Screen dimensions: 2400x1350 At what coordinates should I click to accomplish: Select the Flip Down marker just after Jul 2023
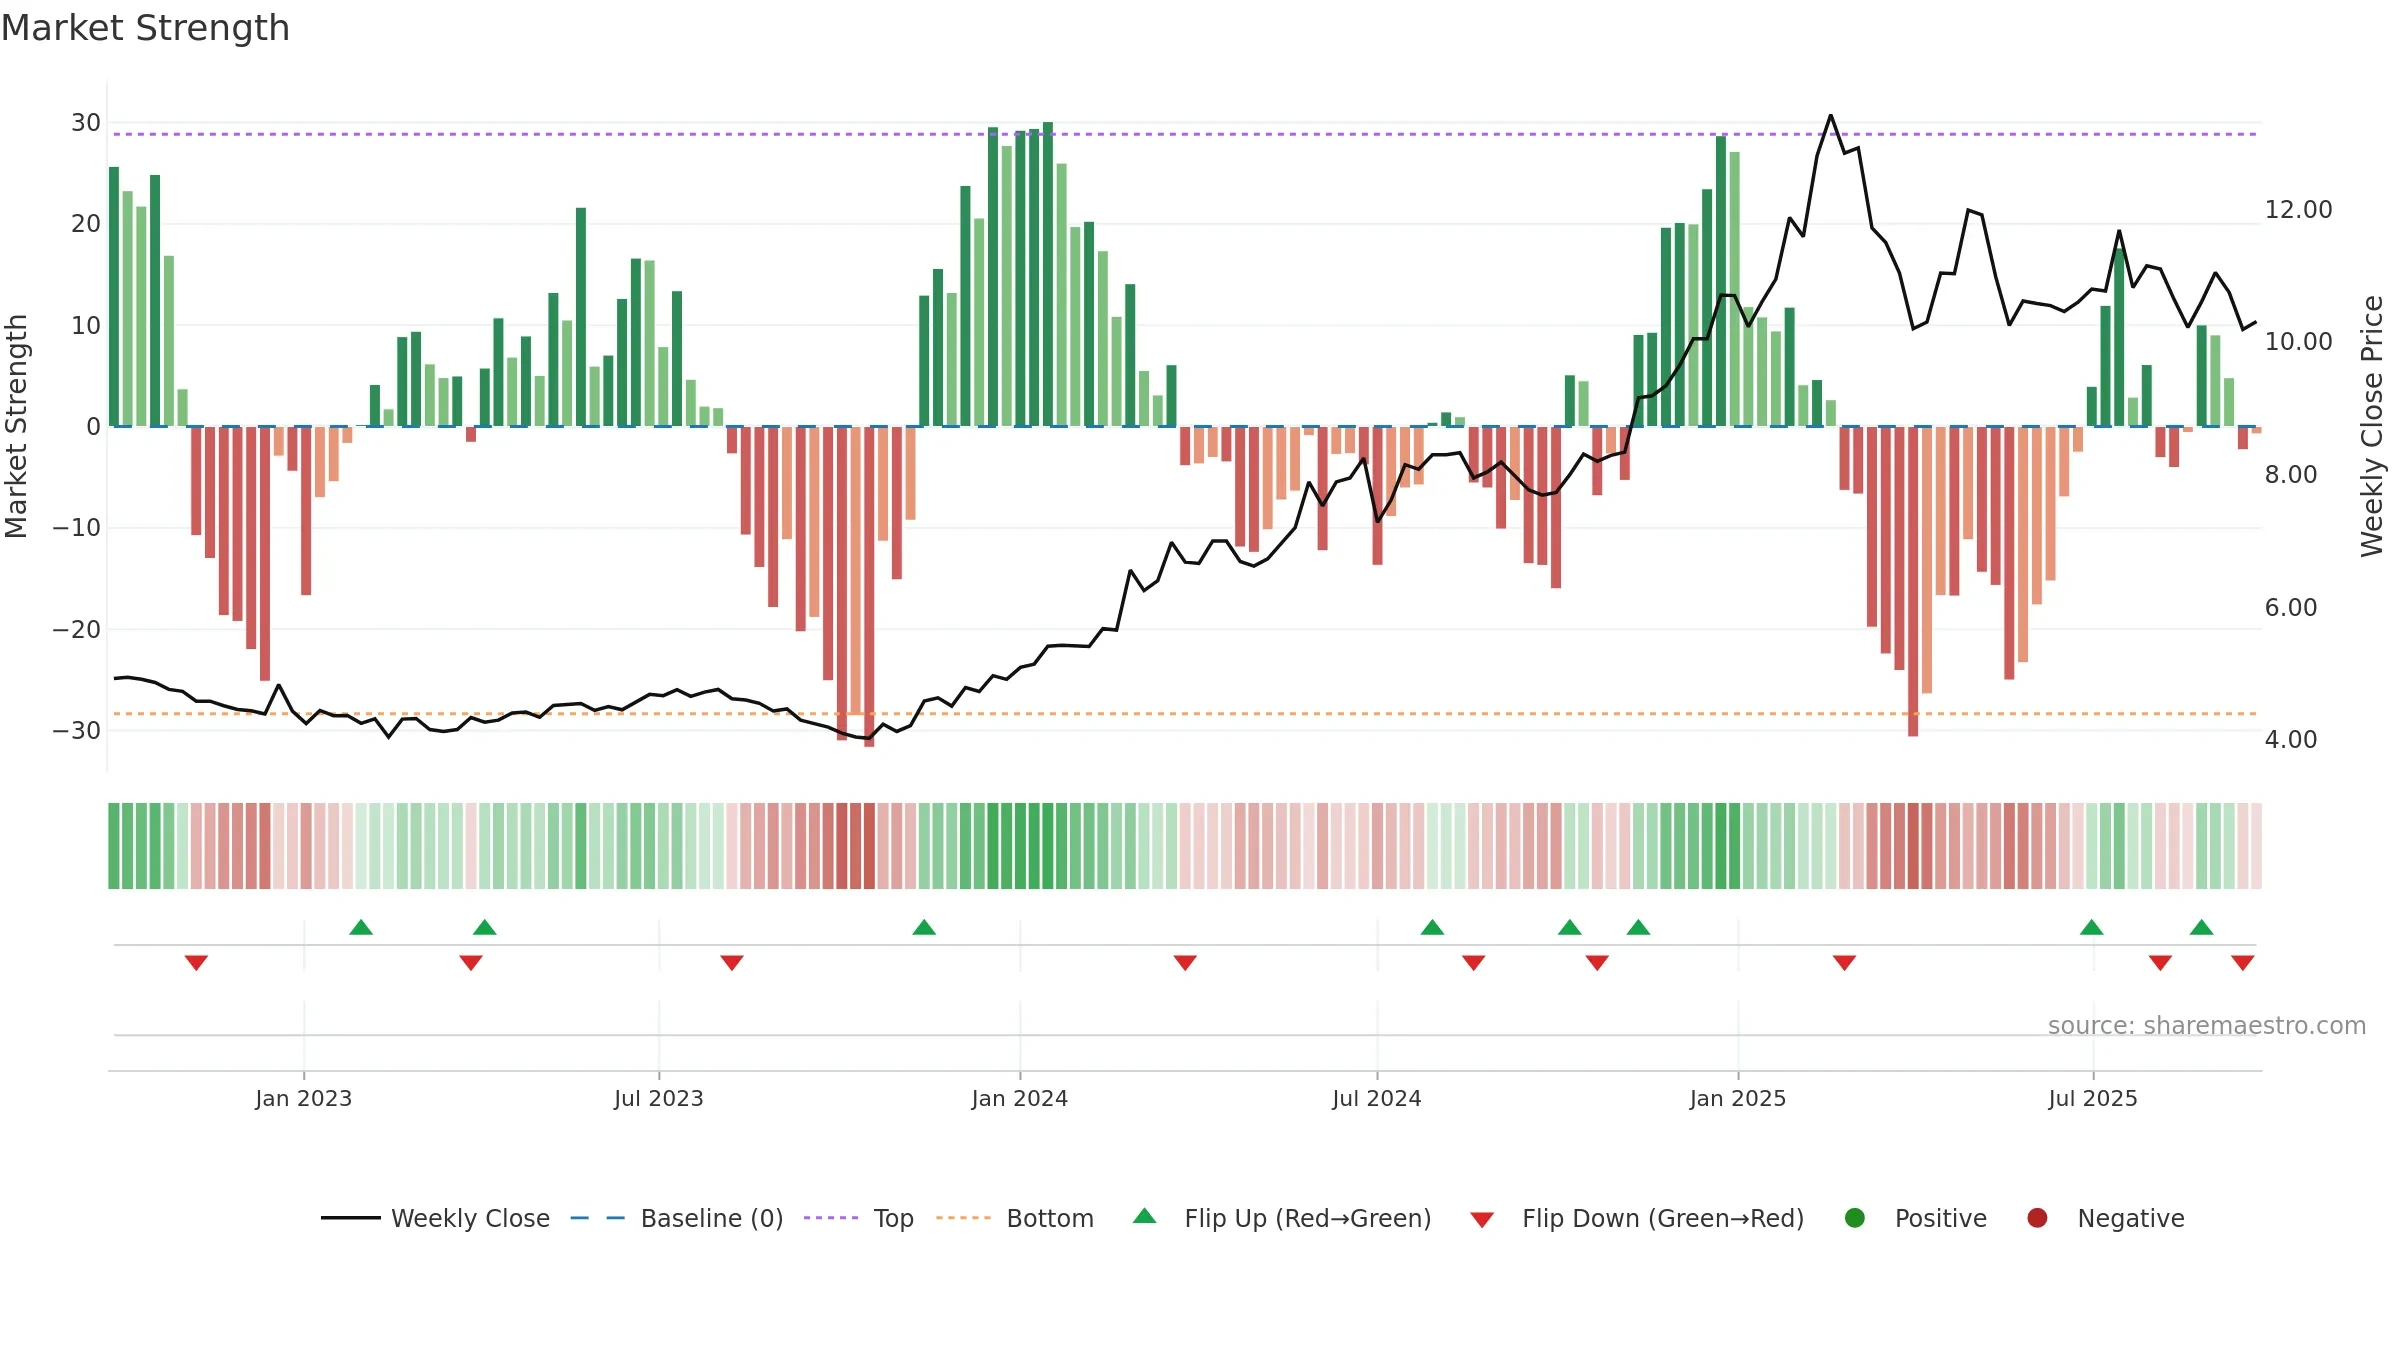pos(732,963)
